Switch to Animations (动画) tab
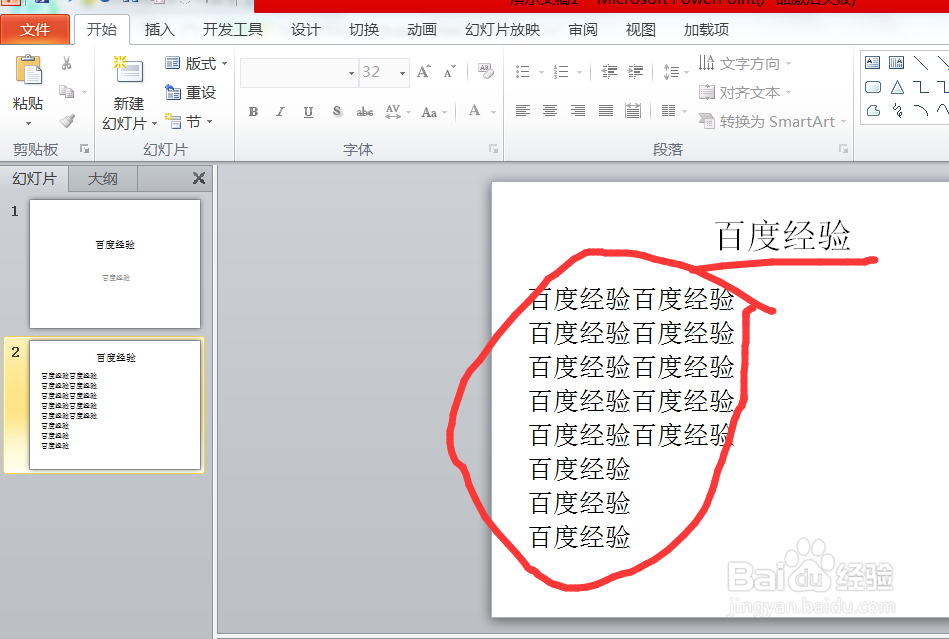This screenshot has width=949, height=639. 422,30
